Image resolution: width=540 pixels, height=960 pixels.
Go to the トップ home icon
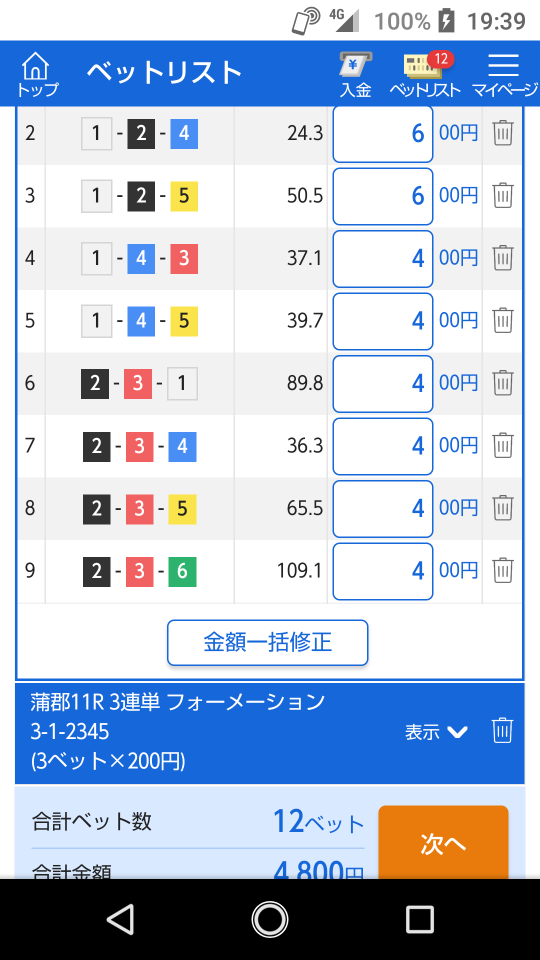tap(37, 74)
